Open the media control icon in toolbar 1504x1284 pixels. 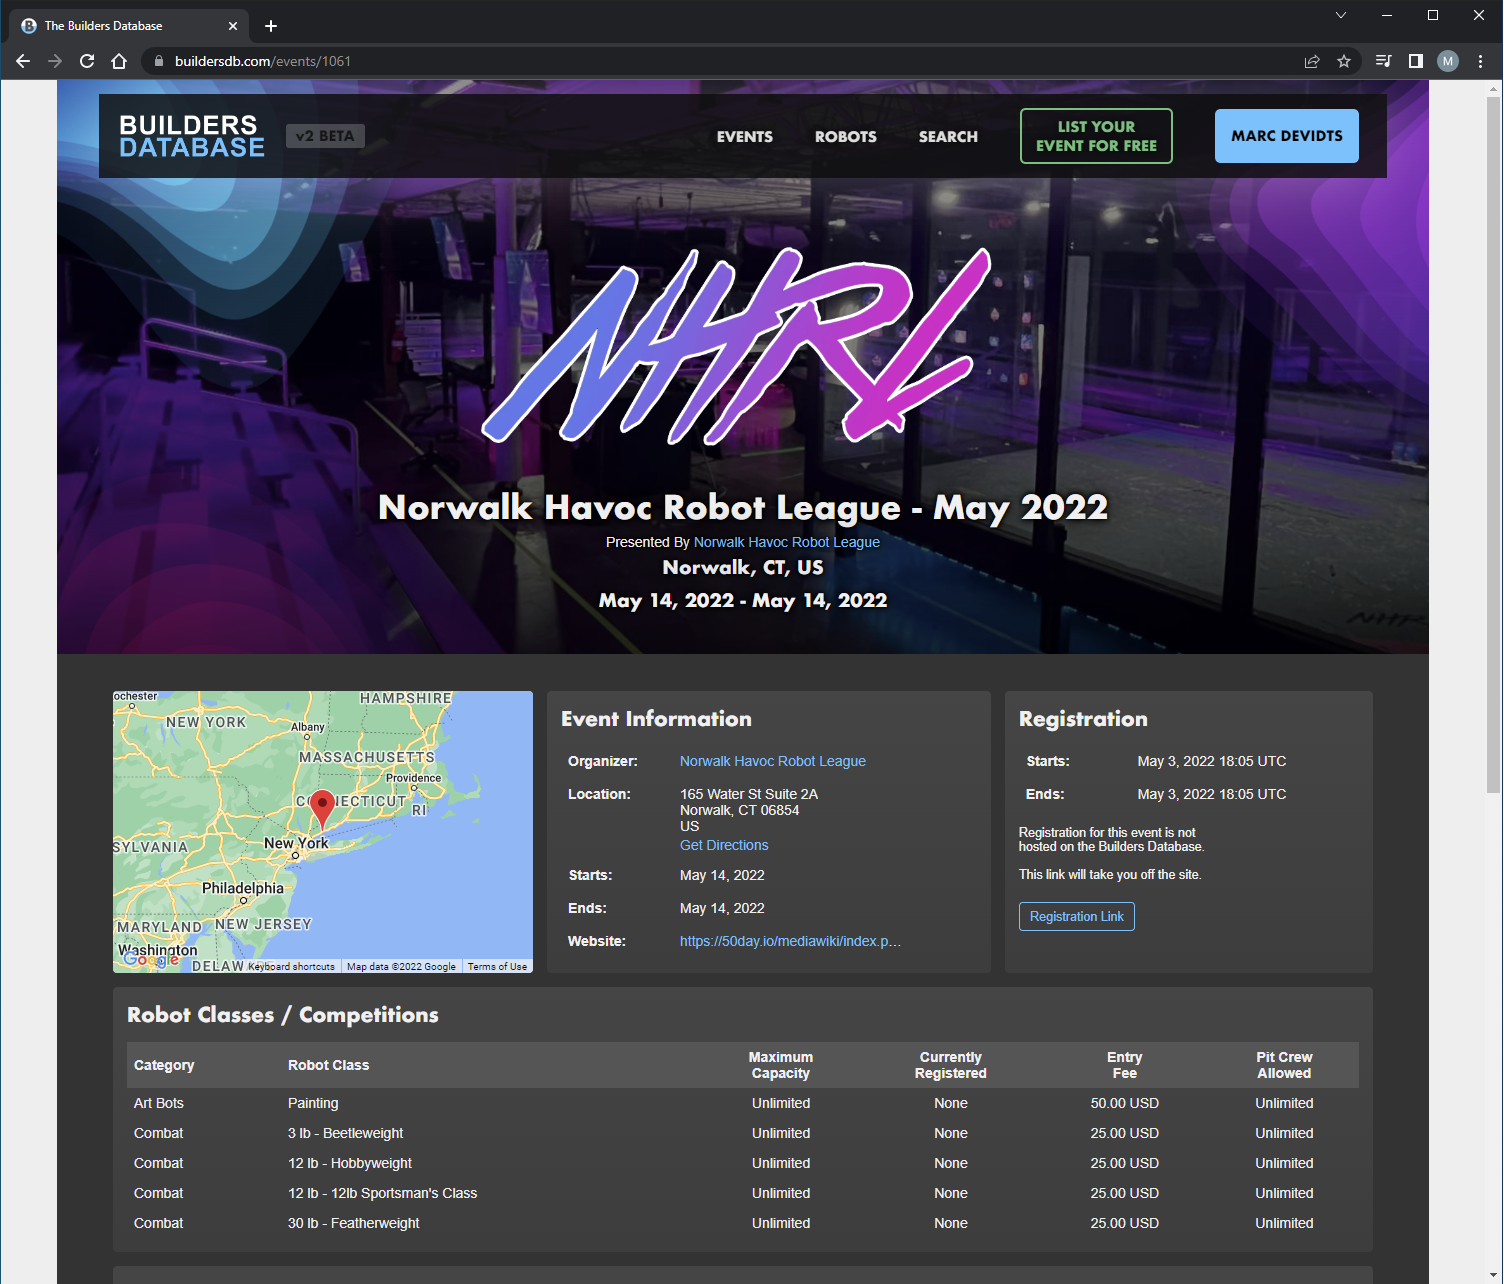coord(1383,61)
